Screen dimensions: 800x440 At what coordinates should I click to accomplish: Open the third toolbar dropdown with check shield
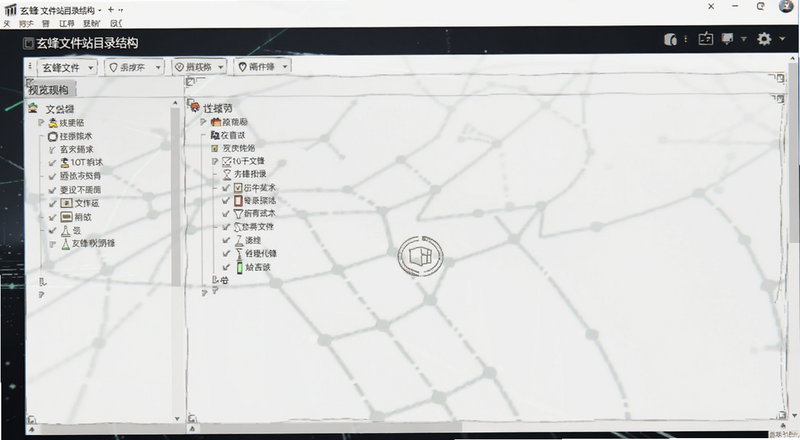click(199, 67)
